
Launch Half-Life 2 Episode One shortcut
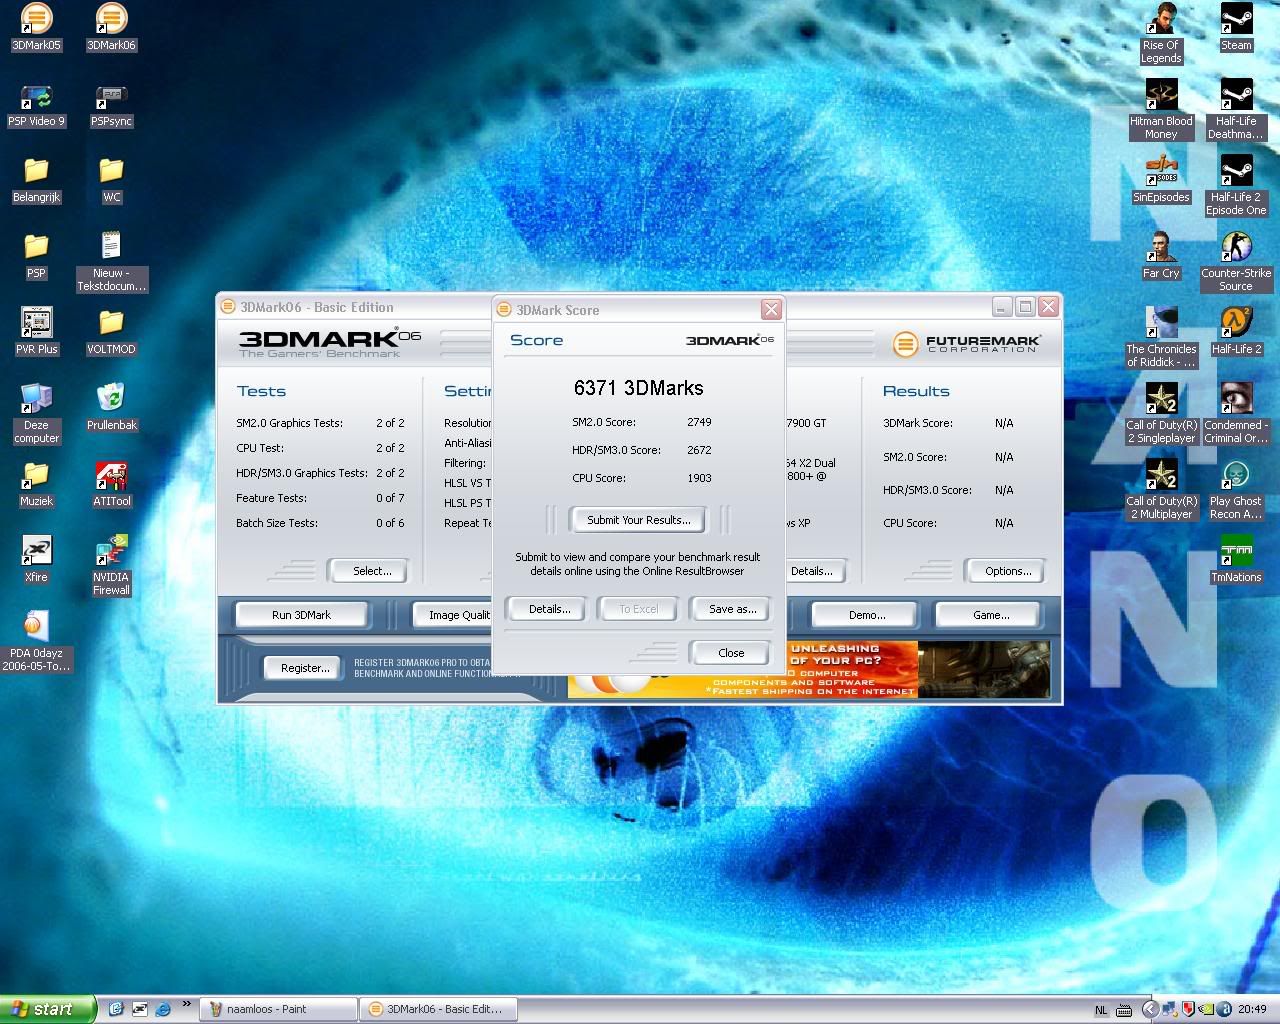[x=1236, y=185]
